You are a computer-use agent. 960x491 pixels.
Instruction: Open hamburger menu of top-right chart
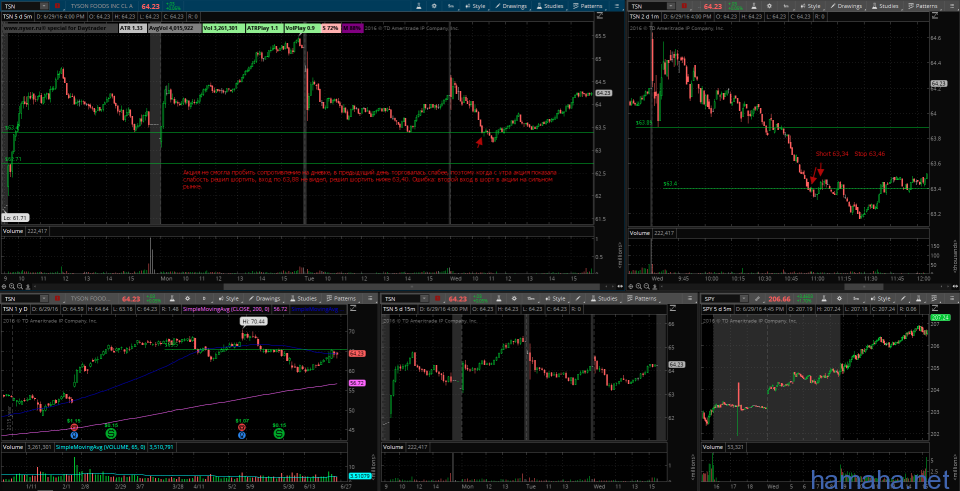951,6
